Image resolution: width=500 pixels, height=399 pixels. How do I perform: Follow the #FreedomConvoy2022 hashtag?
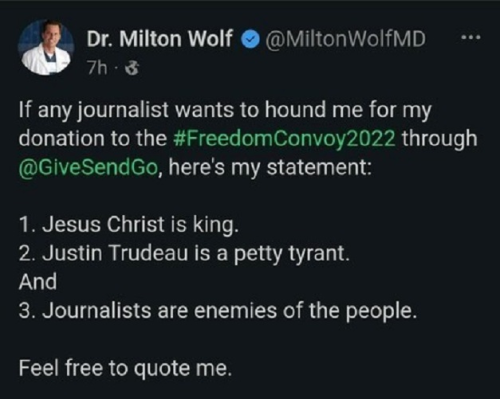[285, 138]
